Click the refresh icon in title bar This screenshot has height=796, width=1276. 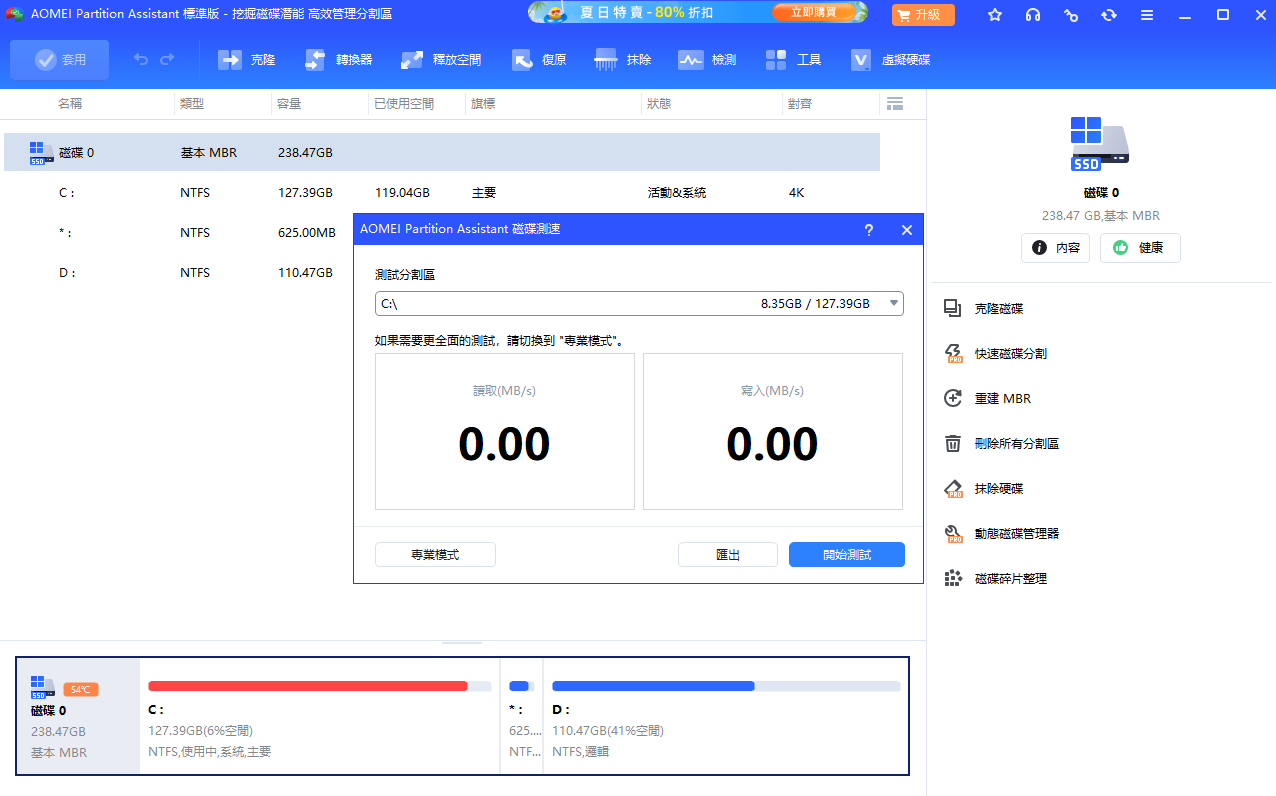pyautogui.click(x=1109, y=15)
